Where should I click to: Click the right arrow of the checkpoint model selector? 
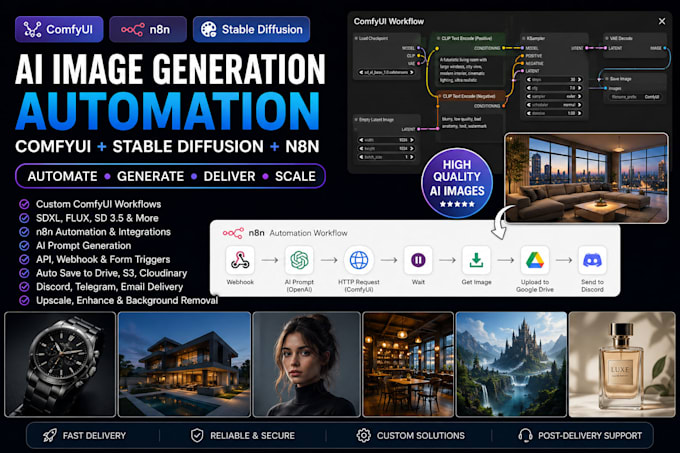412,72
